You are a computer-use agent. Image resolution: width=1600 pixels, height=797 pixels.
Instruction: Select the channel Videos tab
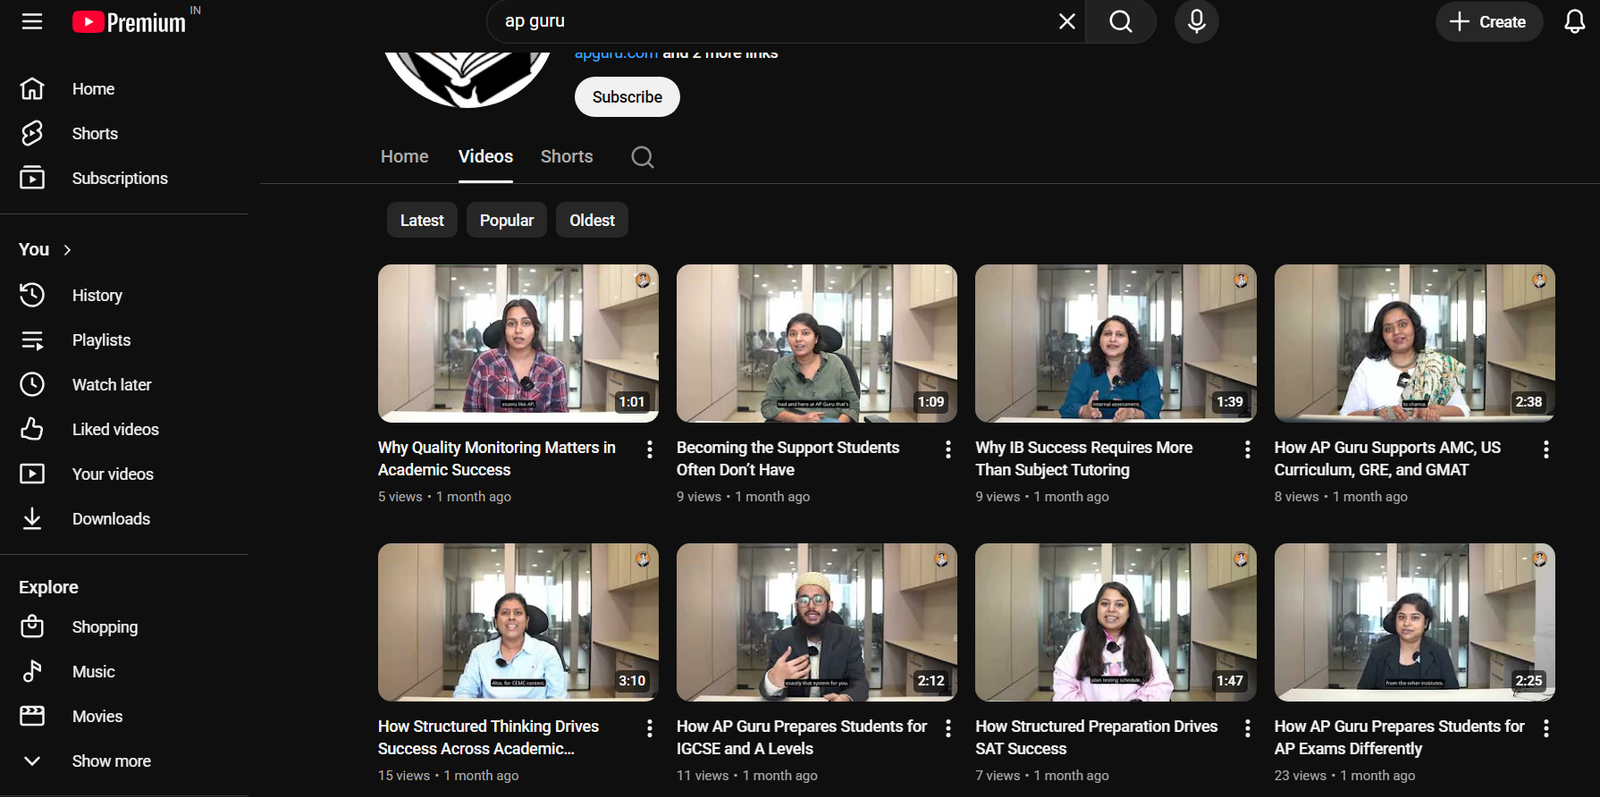(x=485, y=157)
